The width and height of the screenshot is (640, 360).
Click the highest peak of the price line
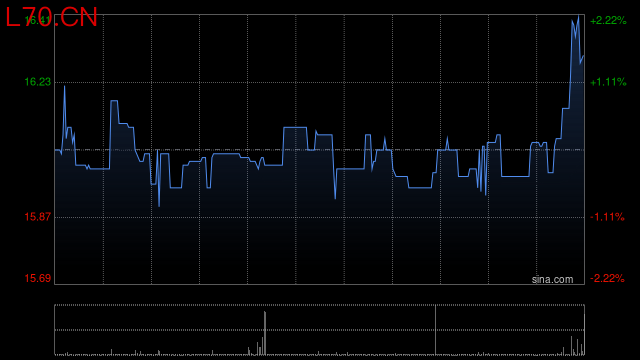tap(578, 16)
